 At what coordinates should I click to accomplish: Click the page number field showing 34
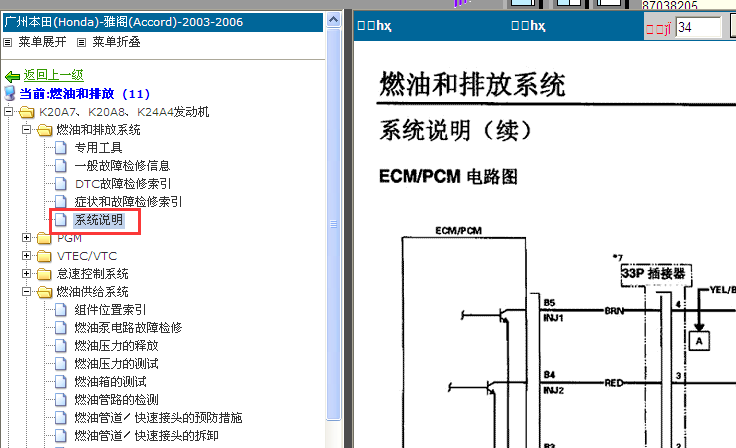point(698,27)
